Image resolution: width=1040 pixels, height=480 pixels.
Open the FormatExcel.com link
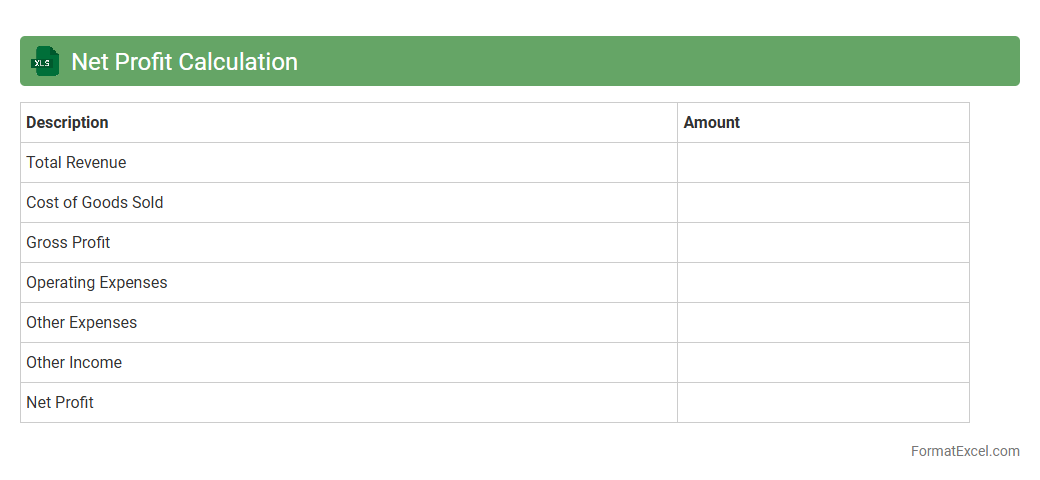[964, 451]
